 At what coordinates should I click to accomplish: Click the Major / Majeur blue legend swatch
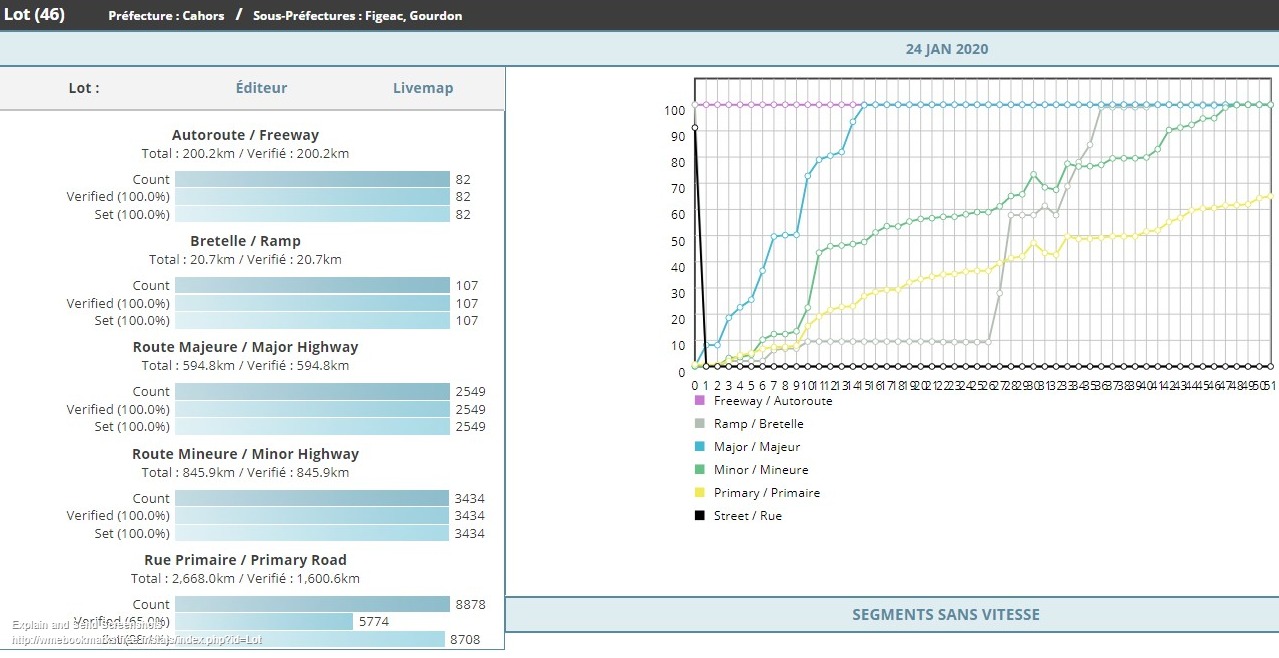pos(700,447)
